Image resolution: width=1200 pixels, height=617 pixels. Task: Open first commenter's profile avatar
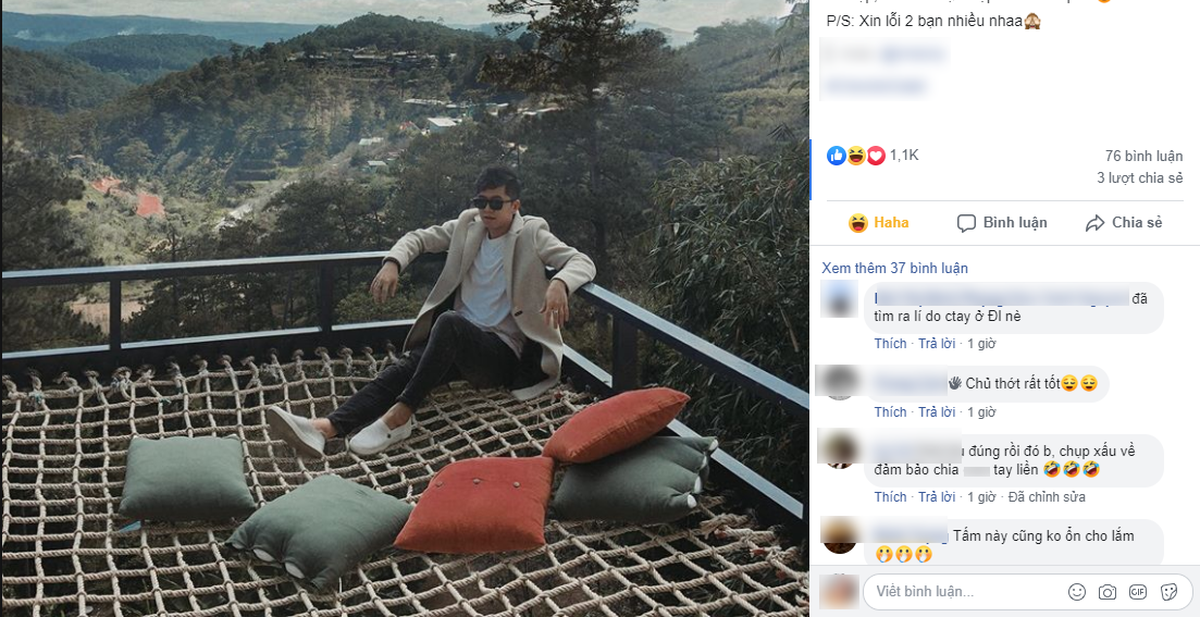(x=838, y=298)
